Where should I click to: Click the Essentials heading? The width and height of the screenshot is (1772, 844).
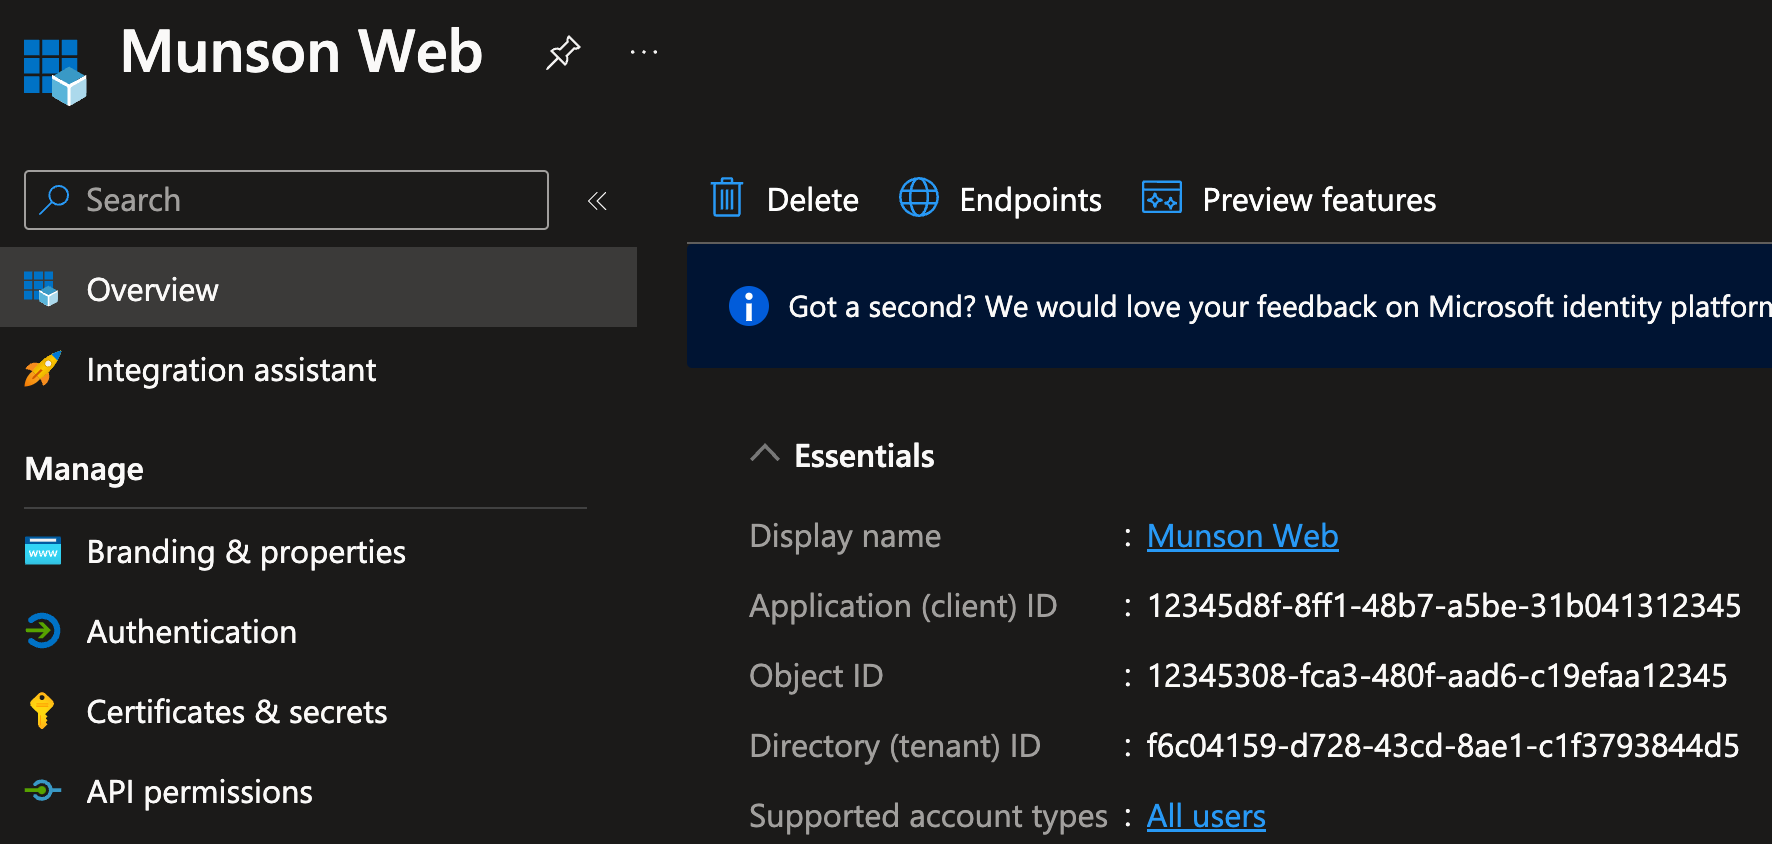coord(864,456)
